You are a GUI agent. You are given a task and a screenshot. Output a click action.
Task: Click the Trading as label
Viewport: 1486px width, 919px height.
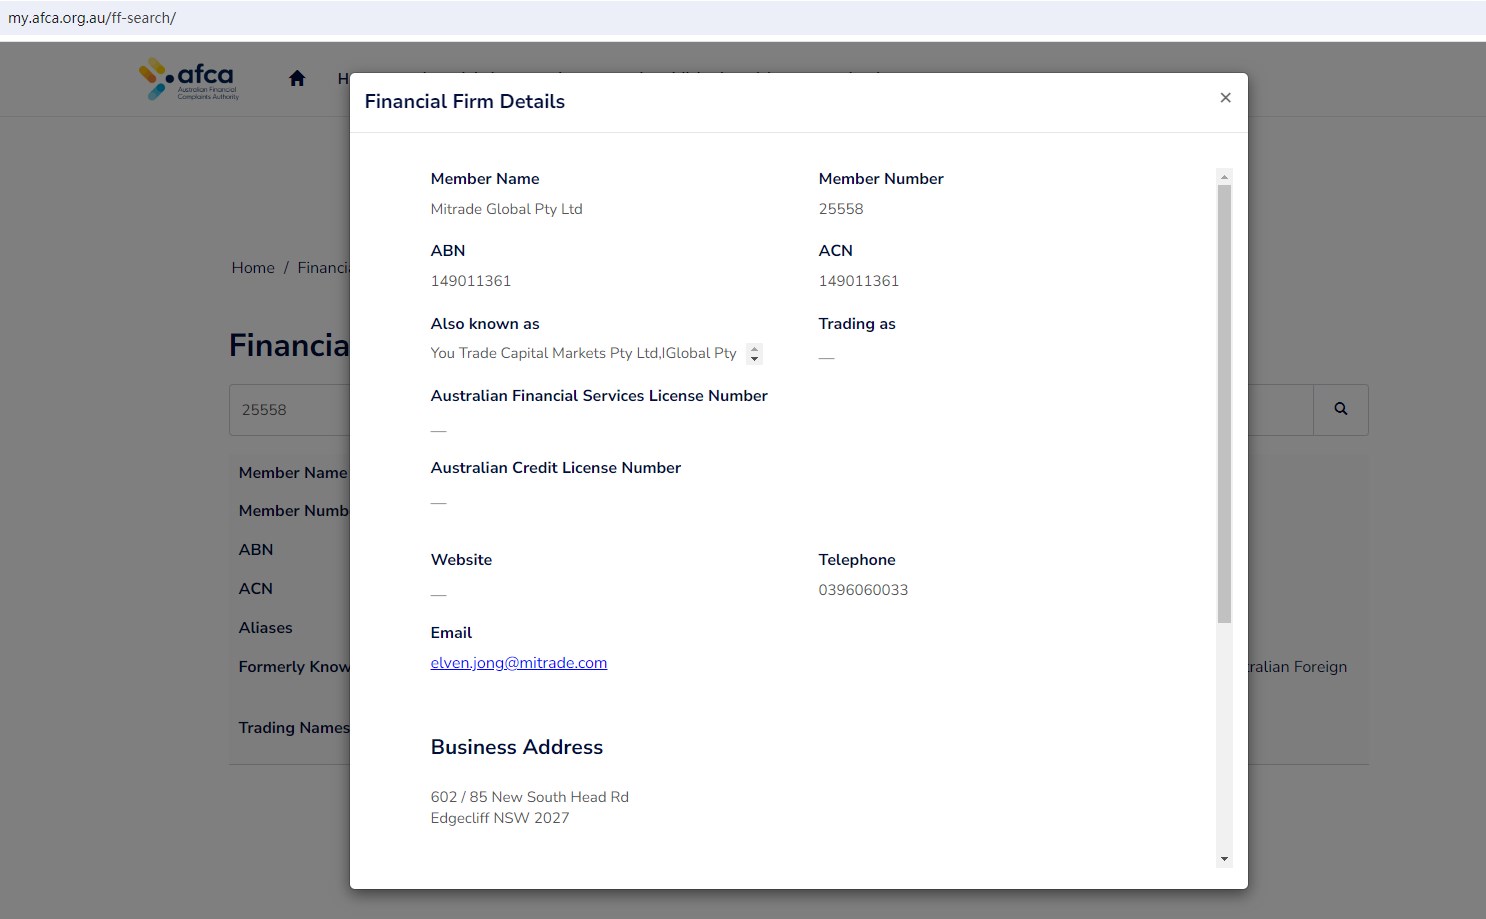(857, 324)
